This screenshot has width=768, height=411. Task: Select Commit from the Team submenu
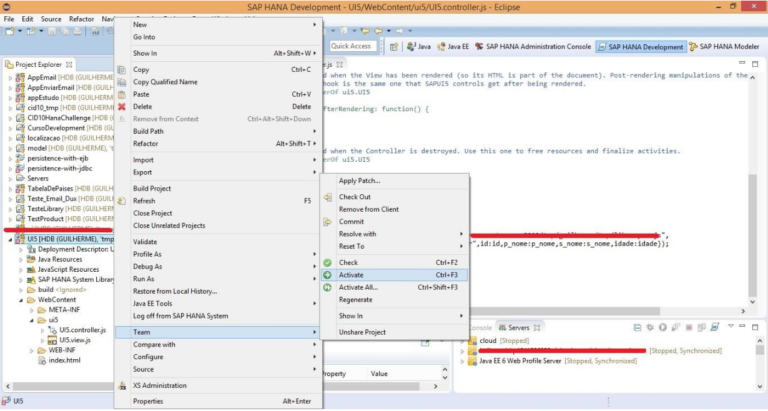pyautogui.click(x=352, y=221)
